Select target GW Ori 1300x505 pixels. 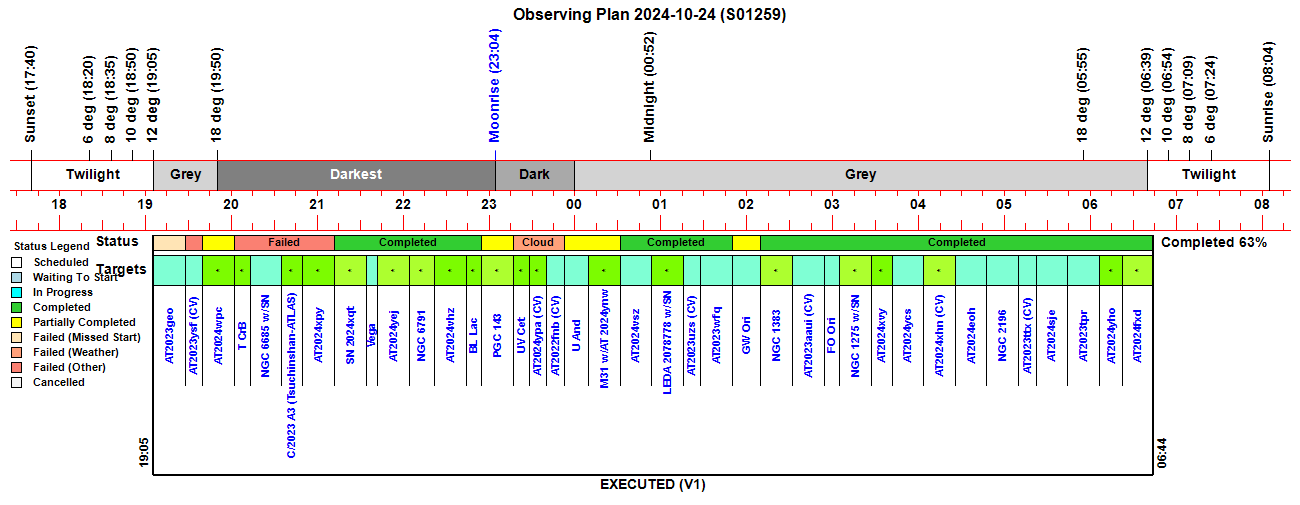746,336
